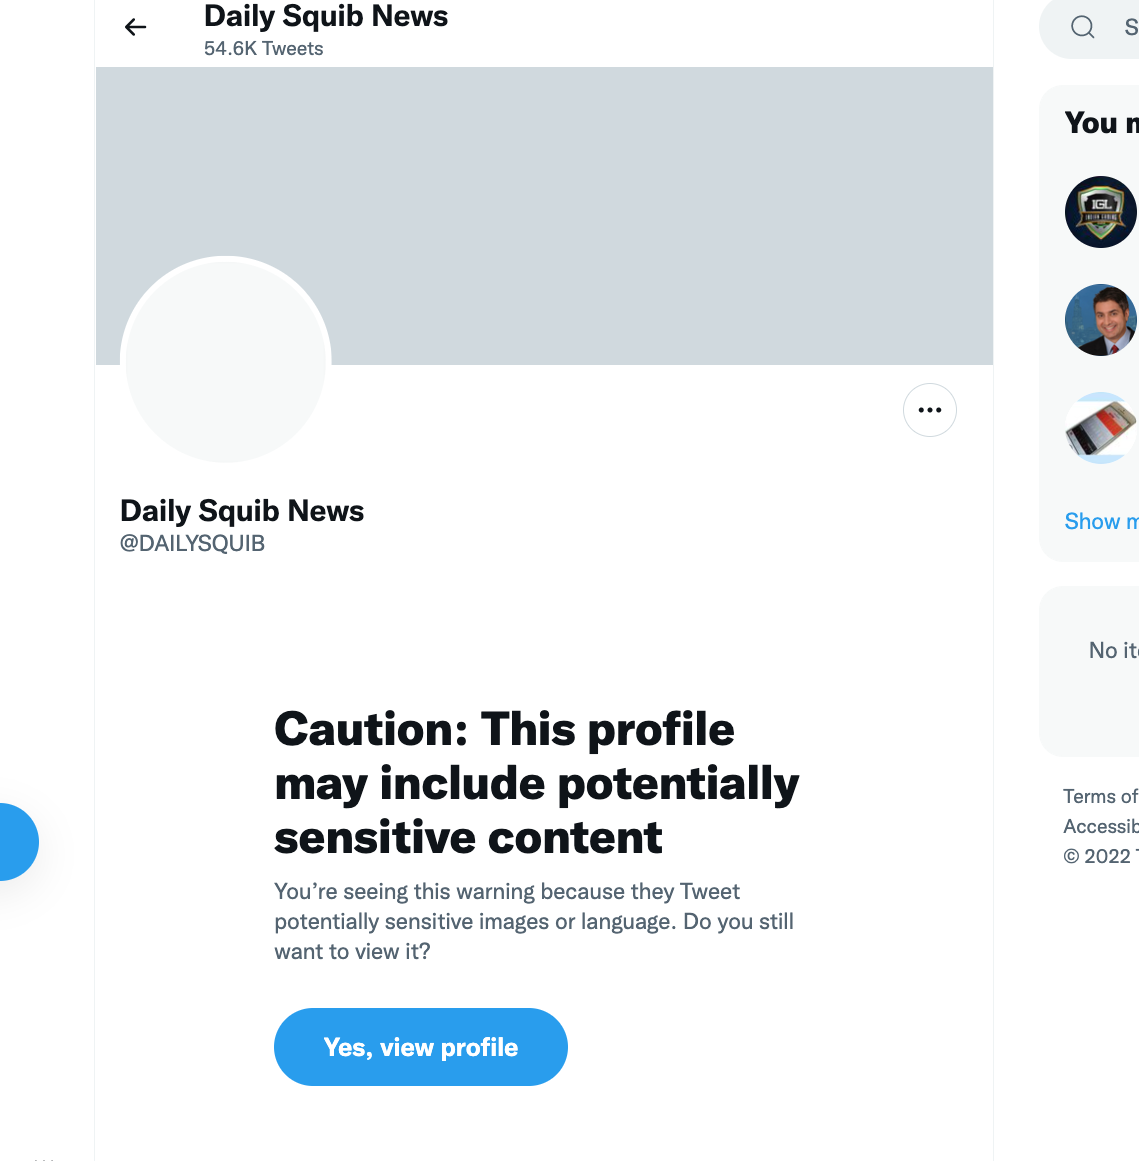Click the back arrow icon
The width and height of the screenshot is (1139, 1161).
(135, 27)
